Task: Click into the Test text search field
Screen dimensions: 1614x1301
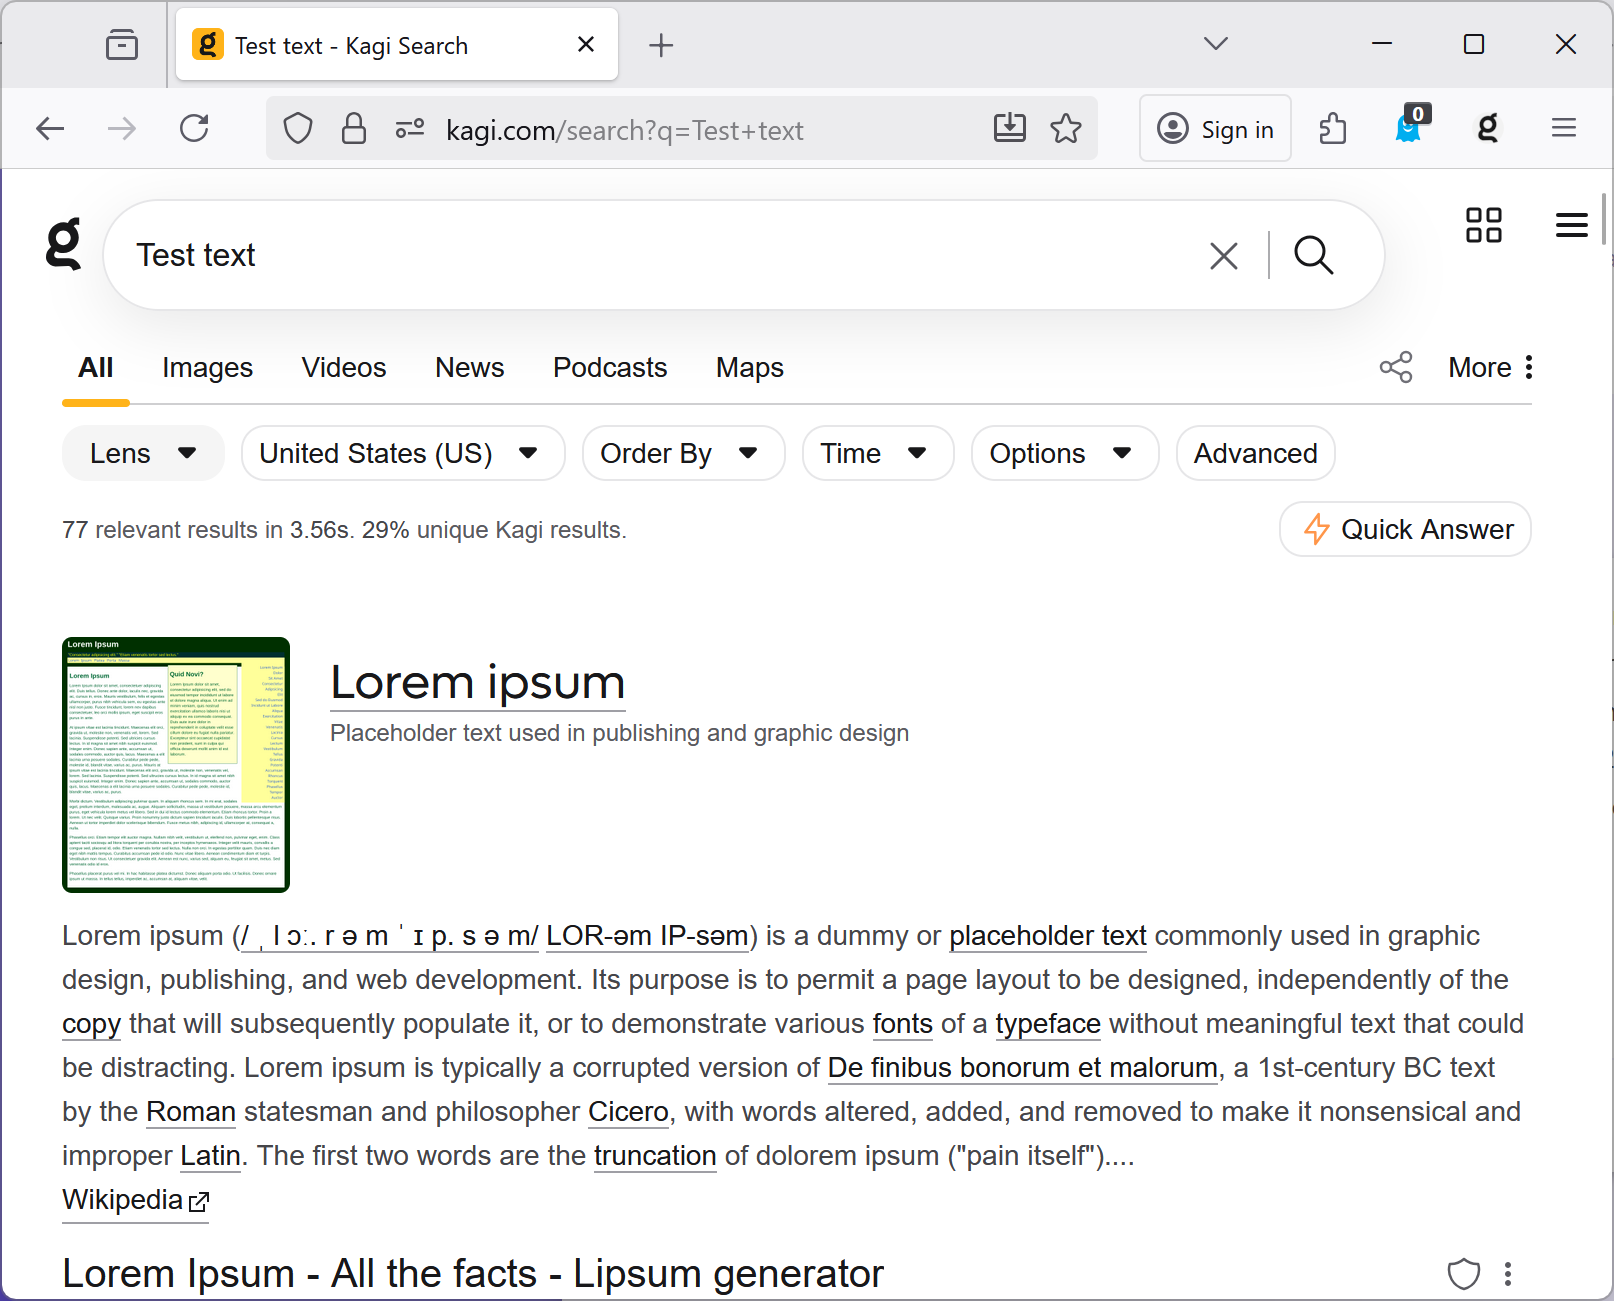Action: pos(650,256)
